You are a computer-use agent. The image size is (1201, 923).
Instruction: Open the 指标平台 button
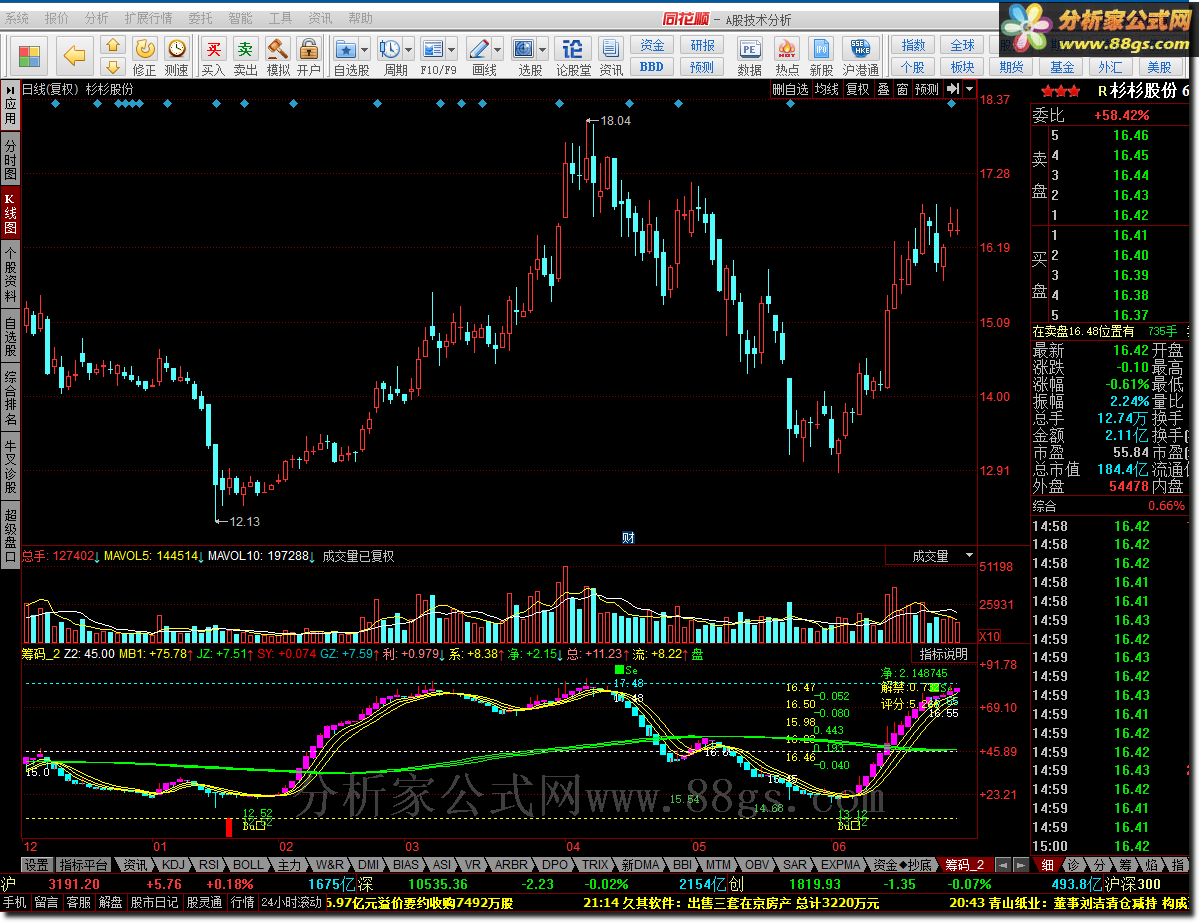coord(84,864)
